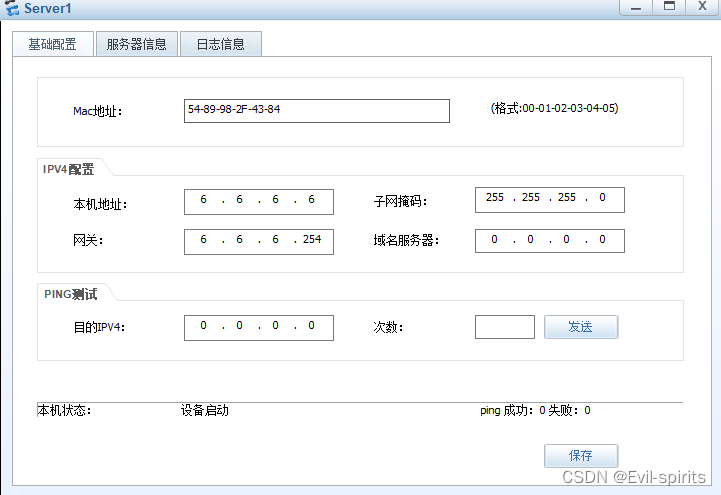
Task: Click the 保存 button
Action: pyautogui.click(x=581, y=455)
